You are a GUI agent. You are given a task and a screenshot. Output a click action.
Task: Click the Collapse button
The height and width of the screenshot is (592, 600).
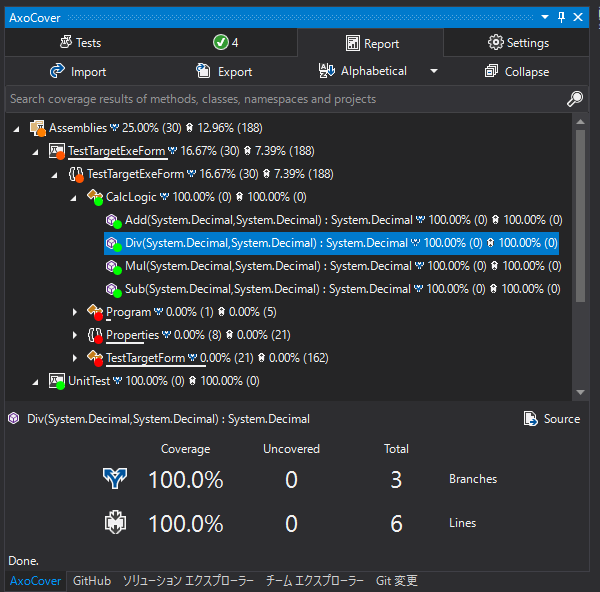pos(517,72)
